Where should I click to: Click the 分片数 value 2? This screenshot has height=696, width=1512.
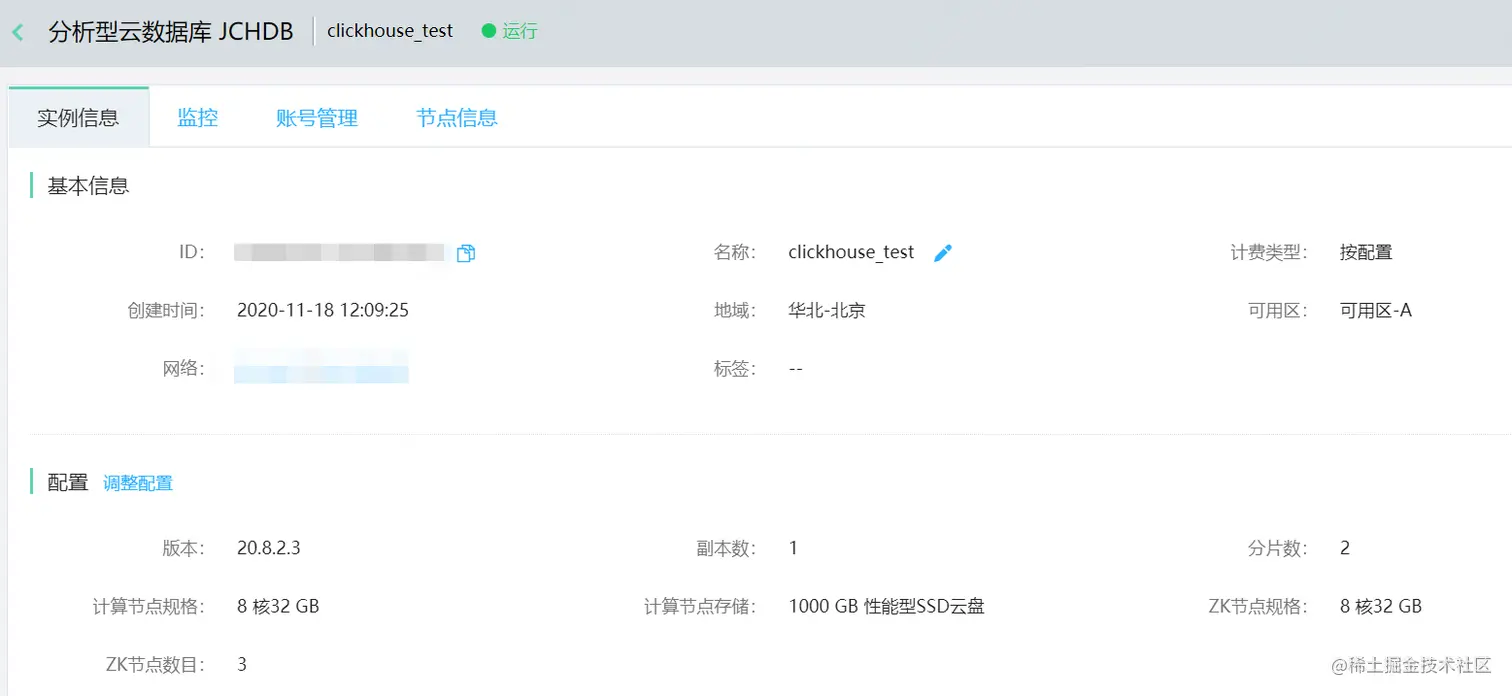[1345, 548]
